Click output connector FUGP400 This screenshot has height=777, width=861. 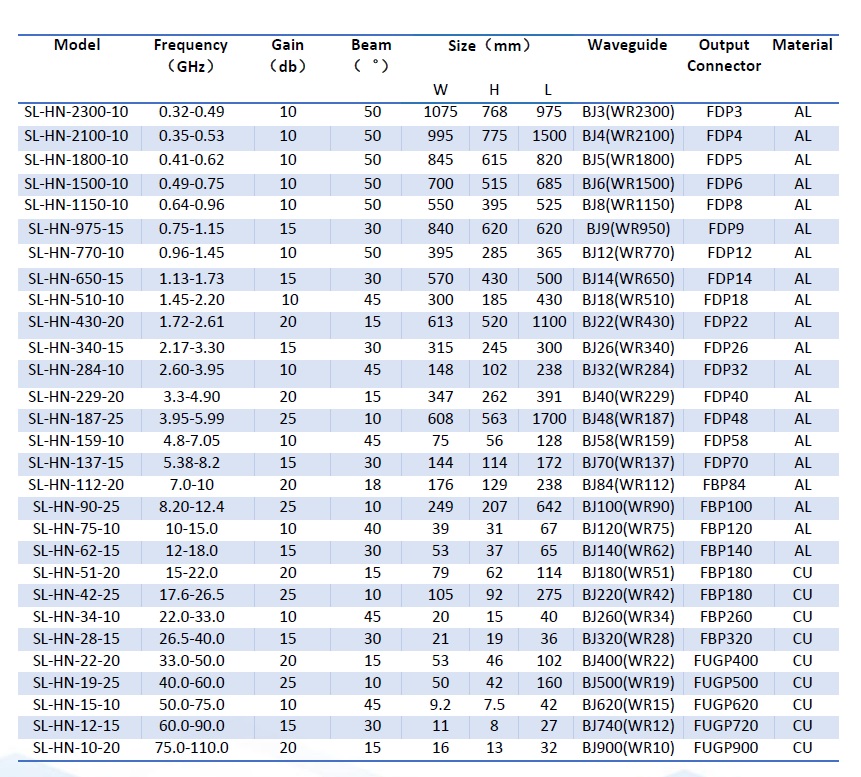coord(726,661)
